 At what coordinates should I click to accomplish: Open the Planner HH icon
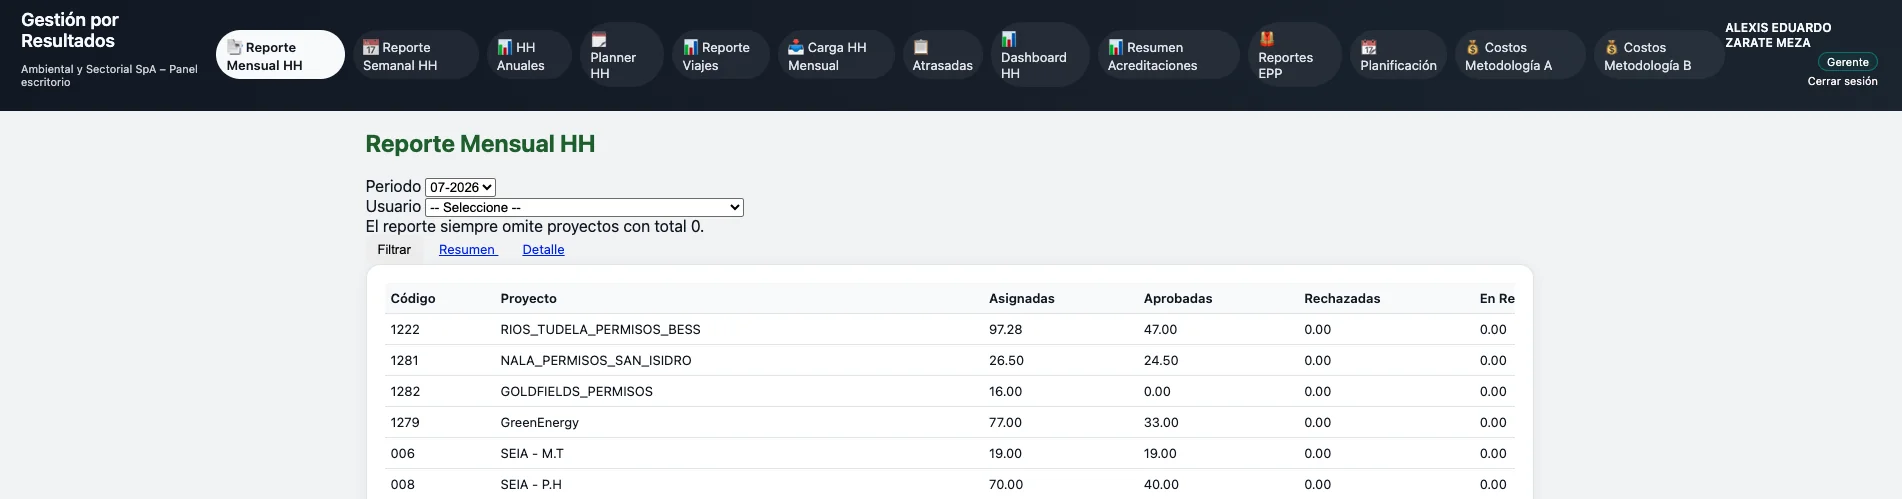coord(598,40)
